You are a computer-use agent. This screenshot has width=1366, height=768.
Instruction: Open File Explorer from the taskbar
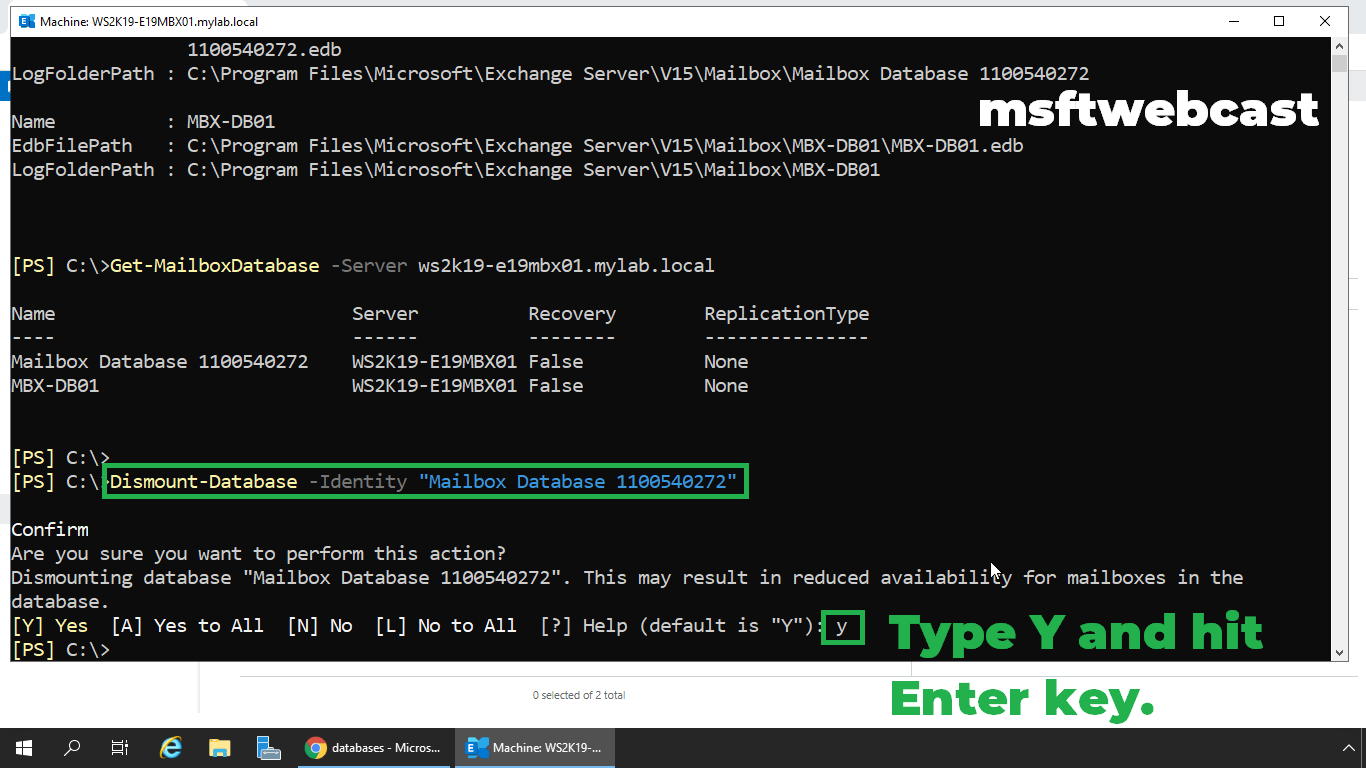point(219,747)
